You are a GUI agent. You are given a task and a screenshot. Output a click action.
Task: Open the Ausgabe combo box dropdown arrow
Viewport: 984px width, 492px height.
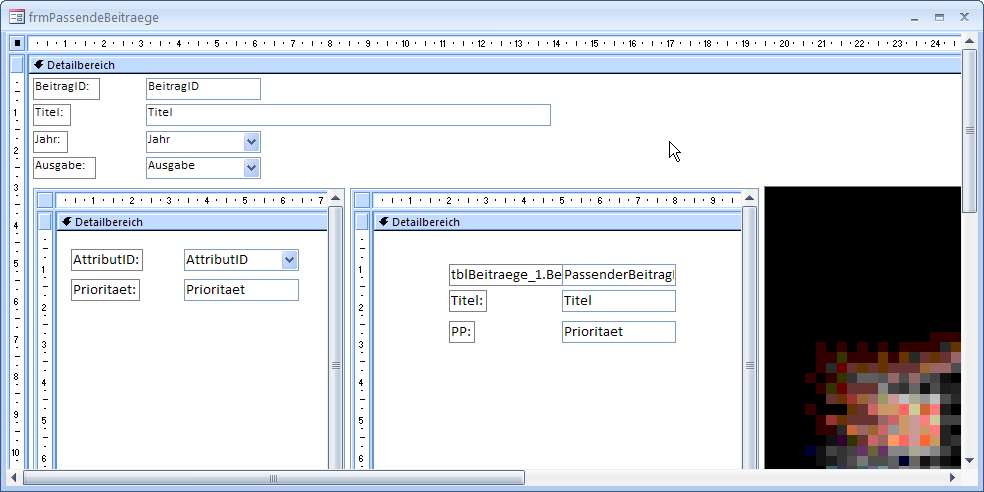251,167
